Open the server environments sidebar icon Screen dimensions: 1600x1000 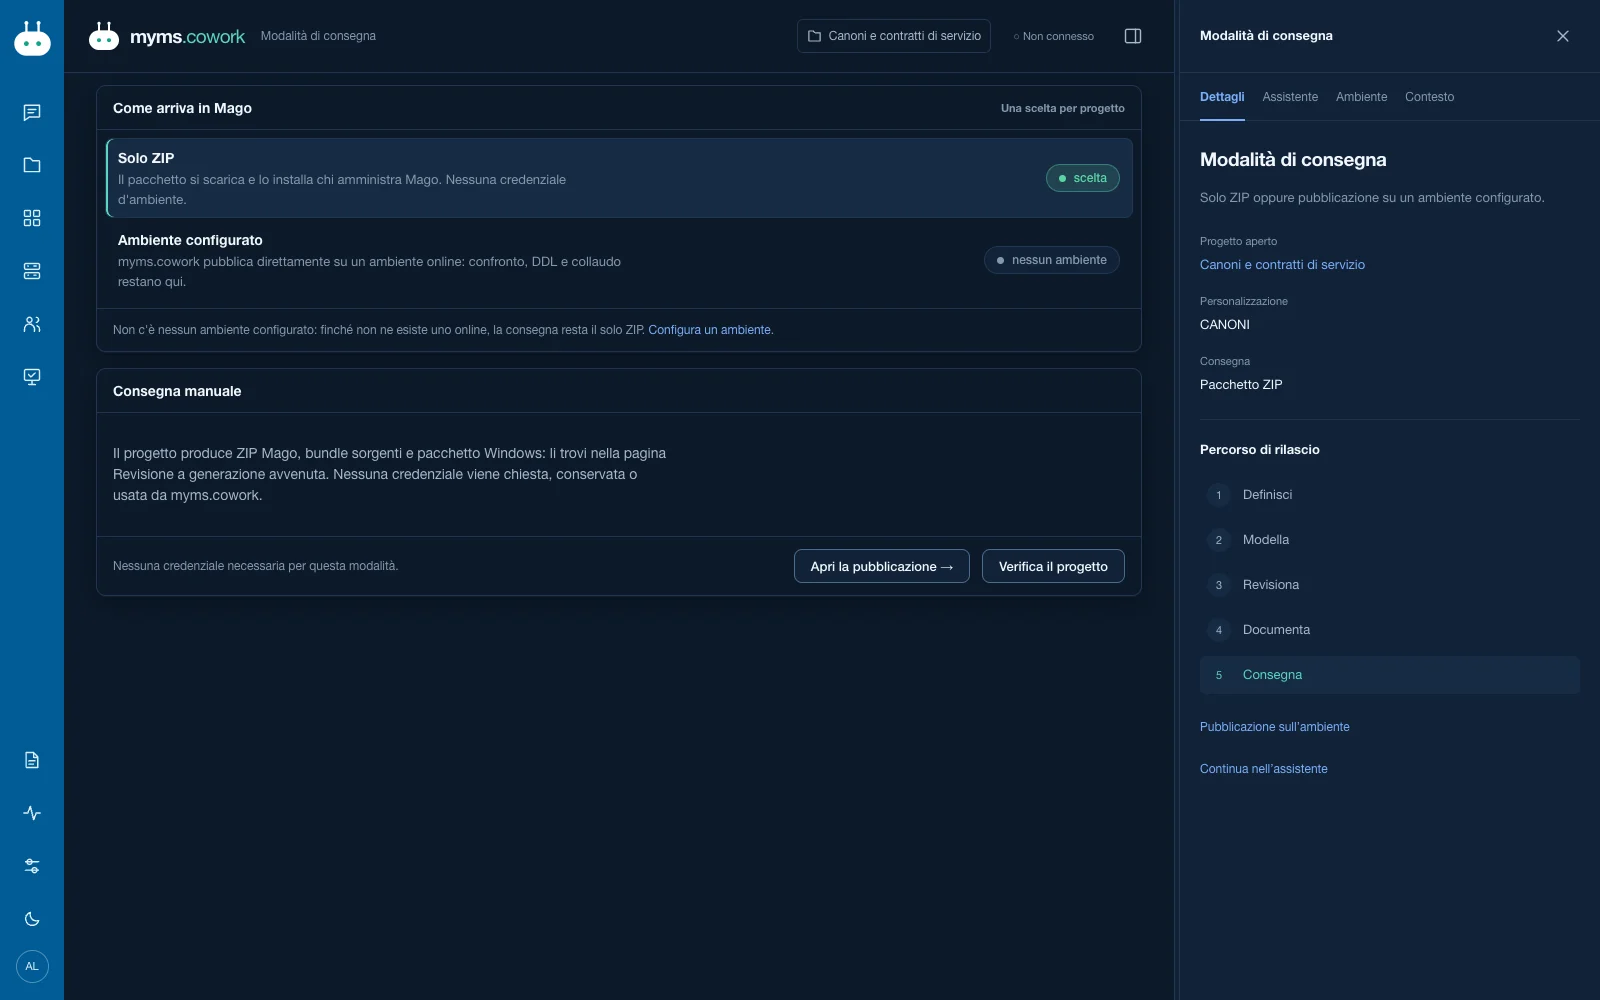click(32, 271)
